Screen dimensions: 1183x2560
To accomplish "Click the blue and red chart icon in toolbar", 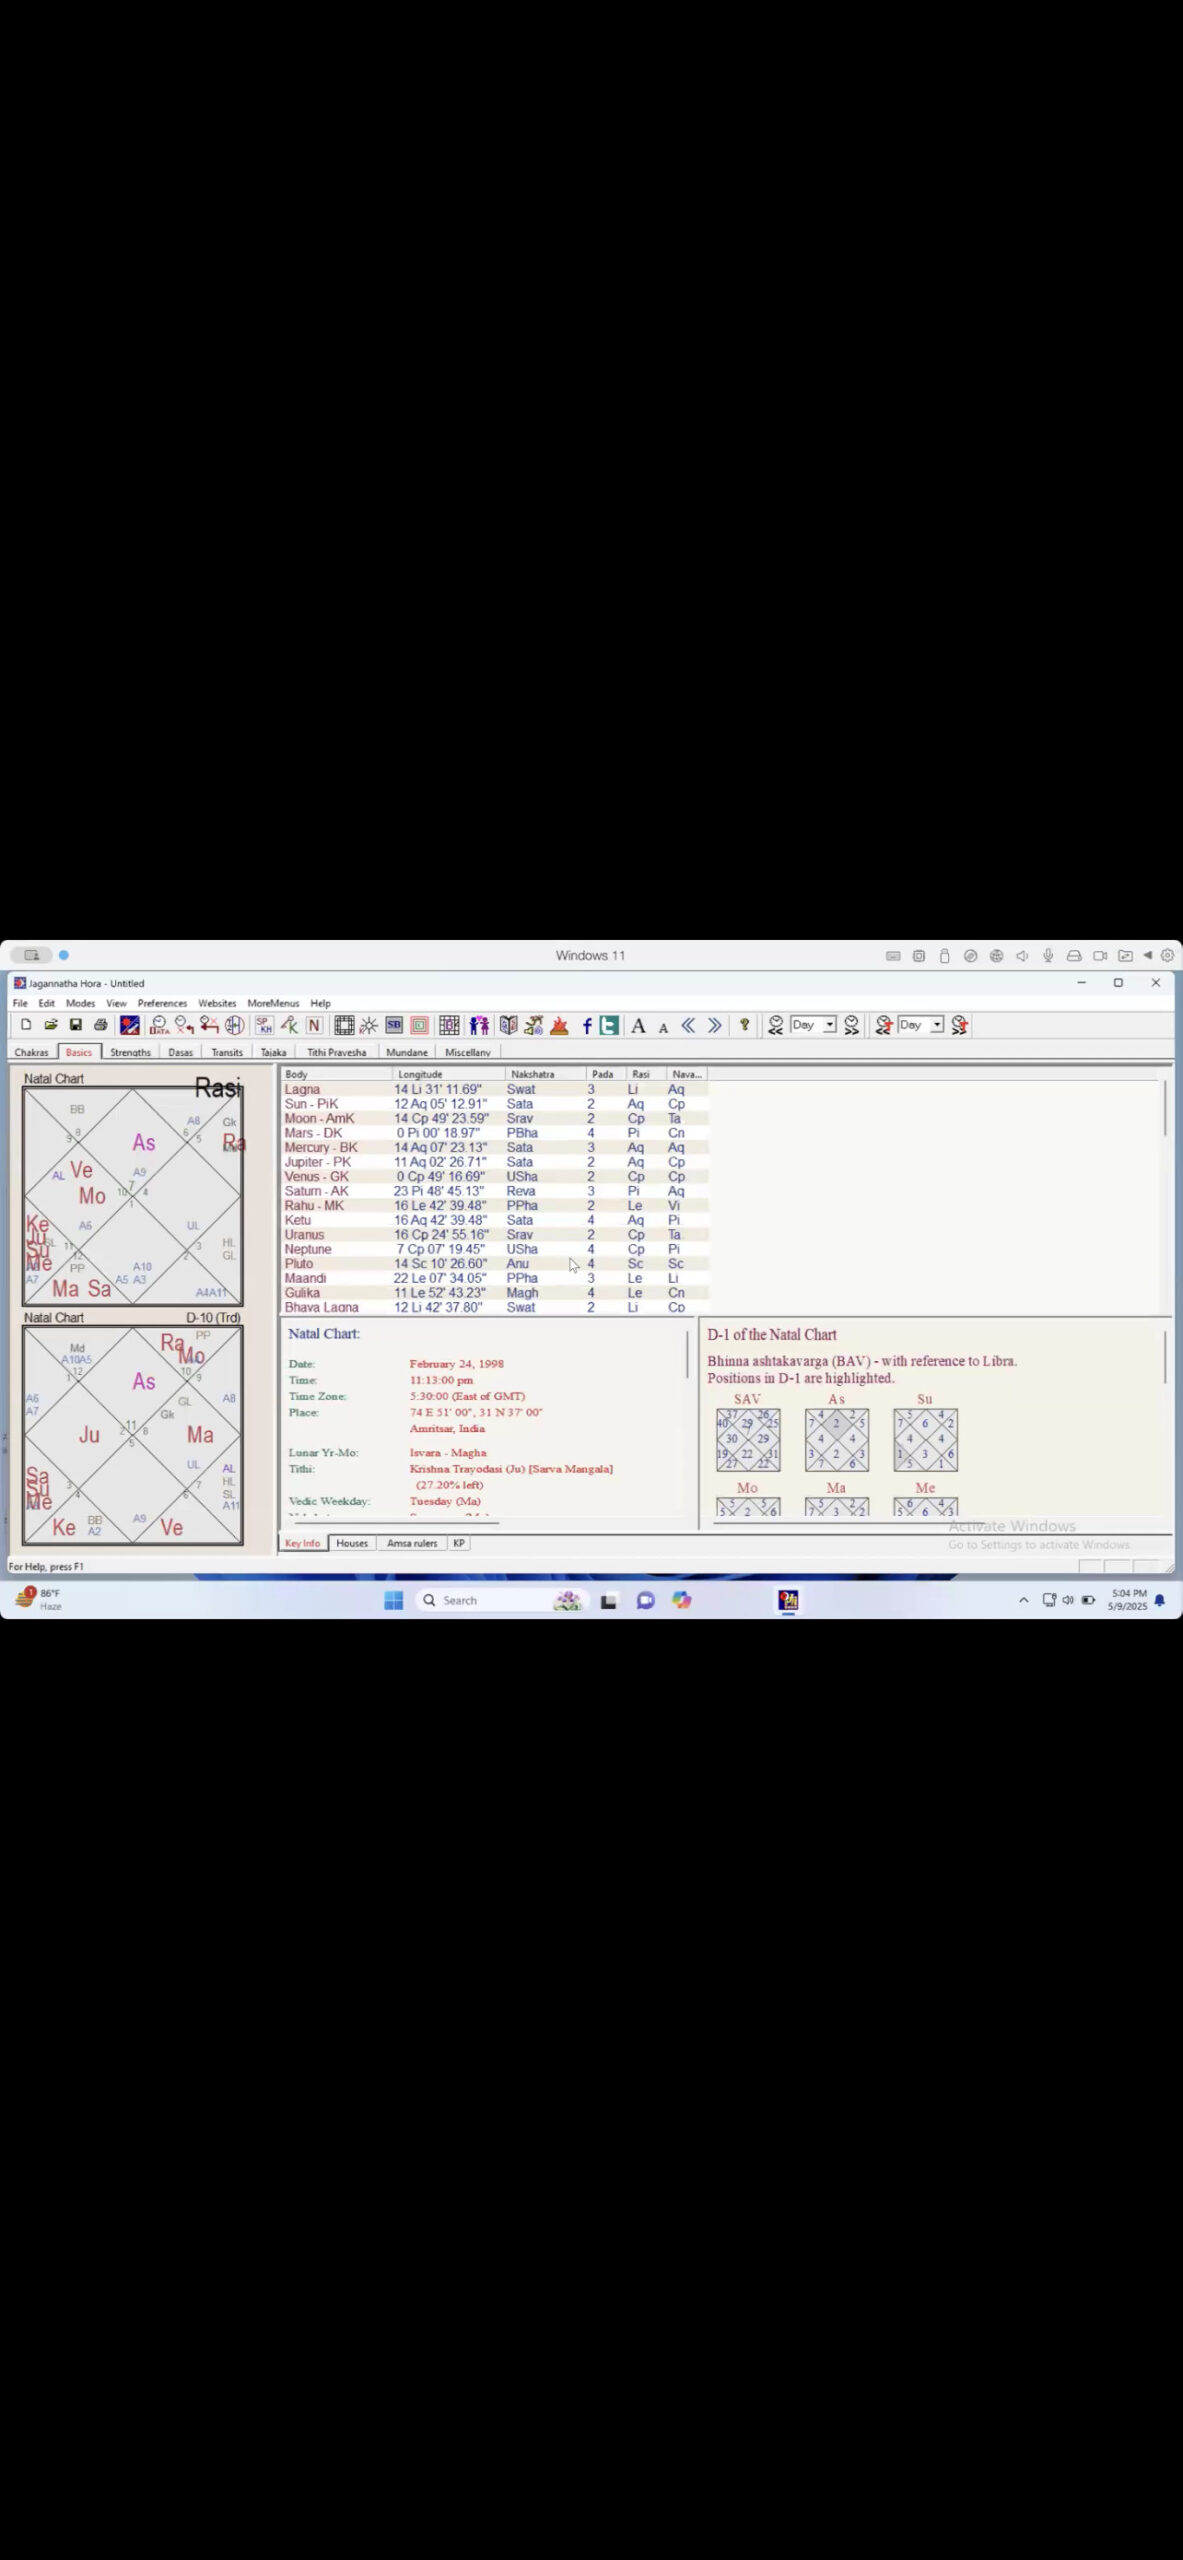I will 130,1025.
